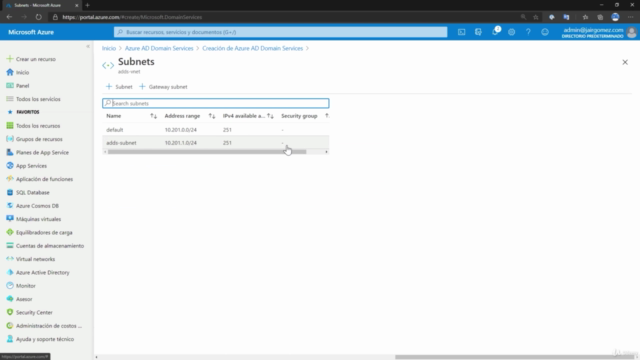This screenshot has height=360, width=640.
Task: Go back in the browser
Action: 9,17
